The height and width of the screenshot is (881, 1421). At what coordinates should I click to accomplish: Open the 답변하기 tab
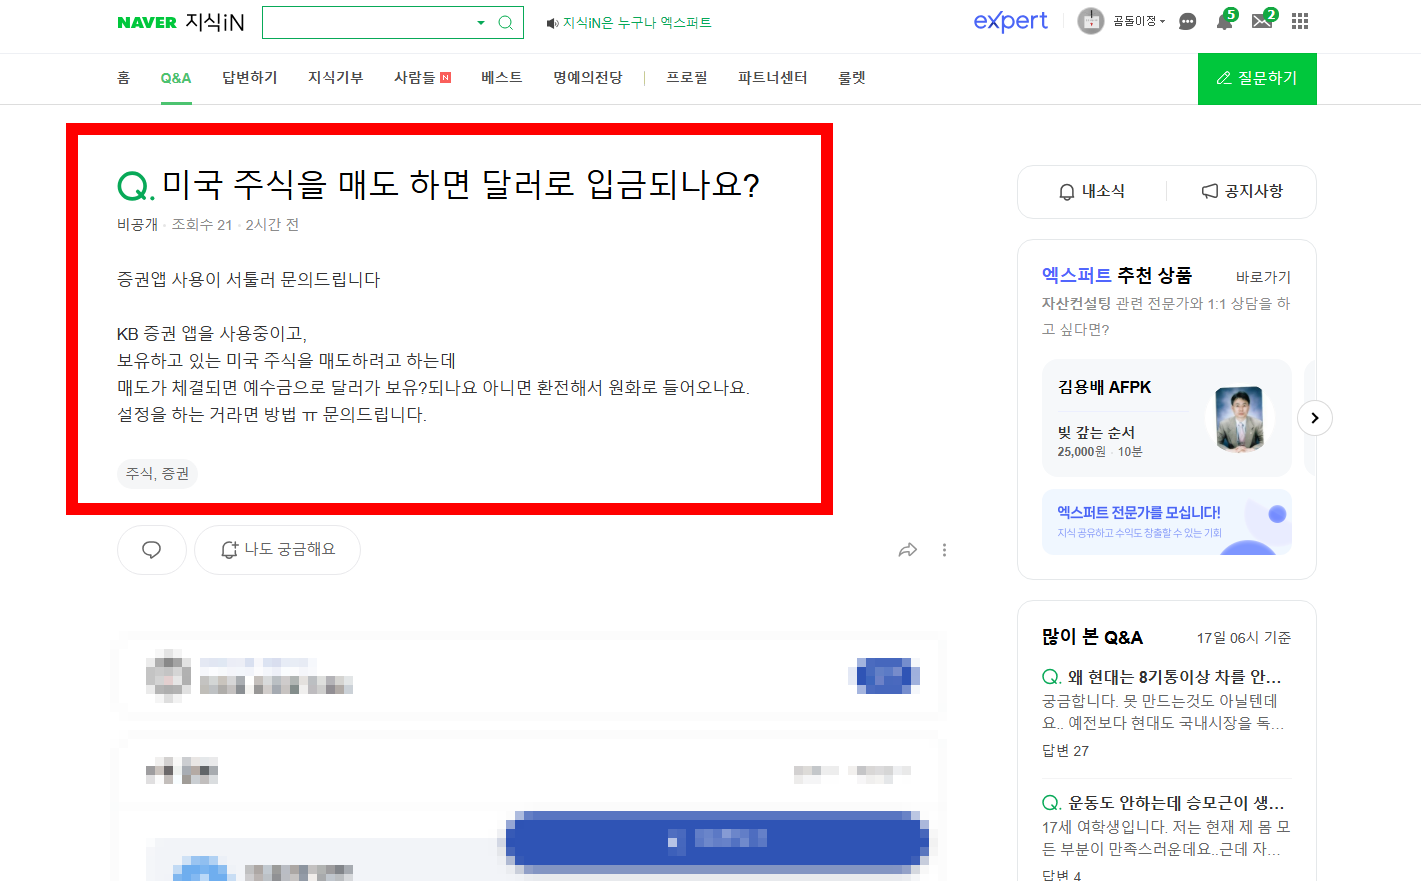(x=249, y=77)
